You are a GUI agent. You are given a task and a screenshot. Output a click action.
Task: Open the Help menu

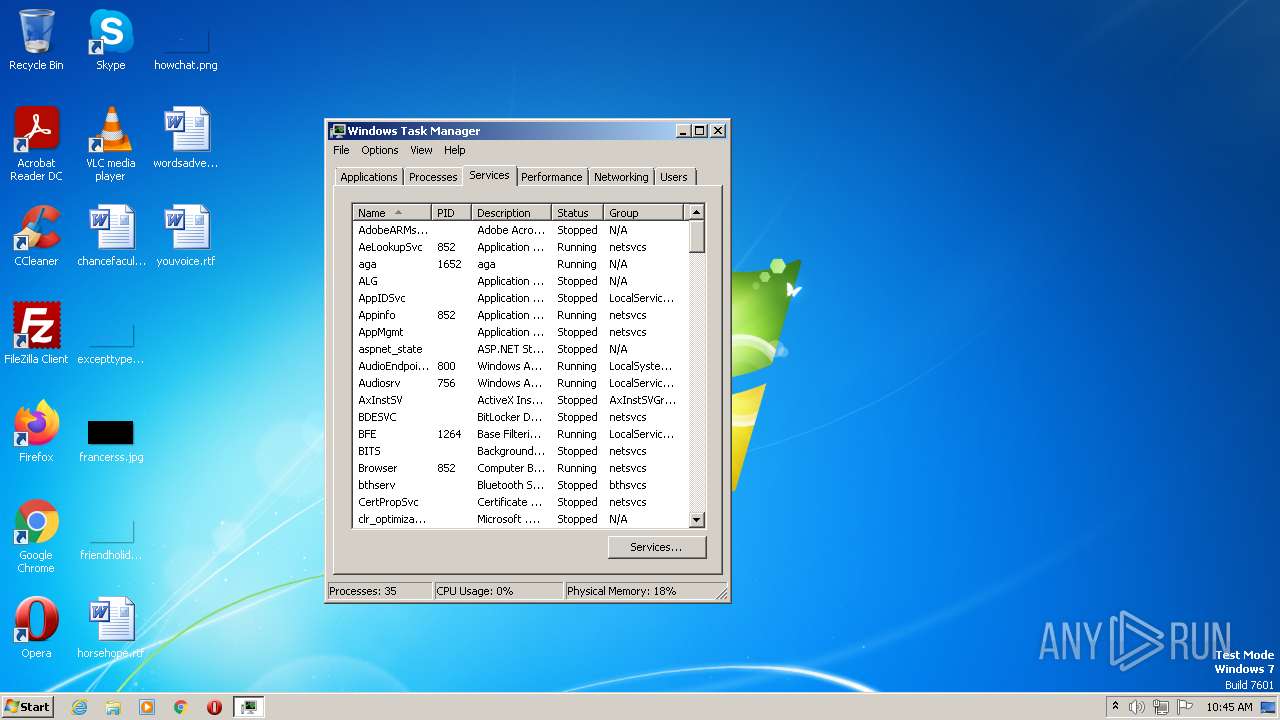pyautogui.click(x=455, y=150)
